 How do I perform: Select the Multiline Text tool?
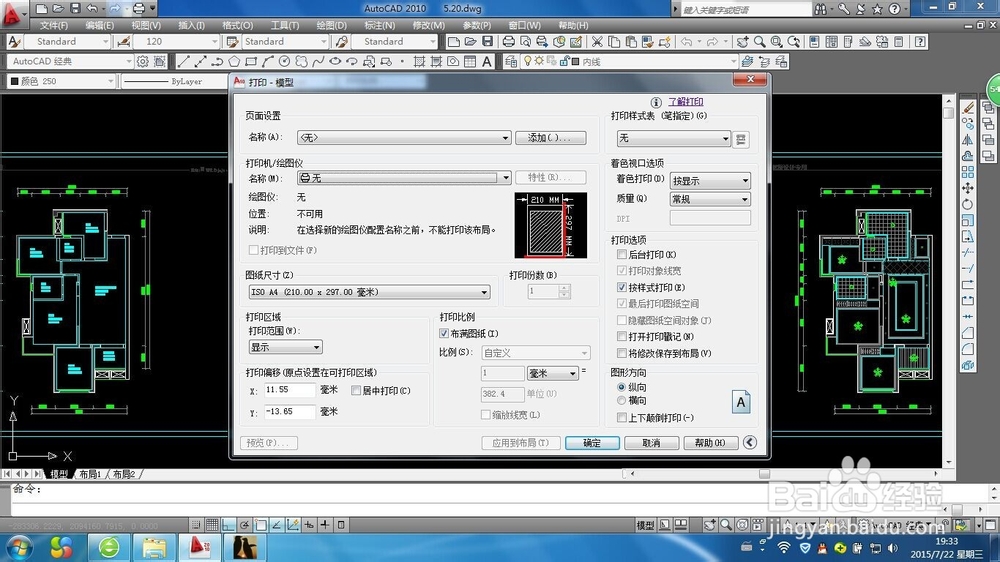[x=487, y=61]
